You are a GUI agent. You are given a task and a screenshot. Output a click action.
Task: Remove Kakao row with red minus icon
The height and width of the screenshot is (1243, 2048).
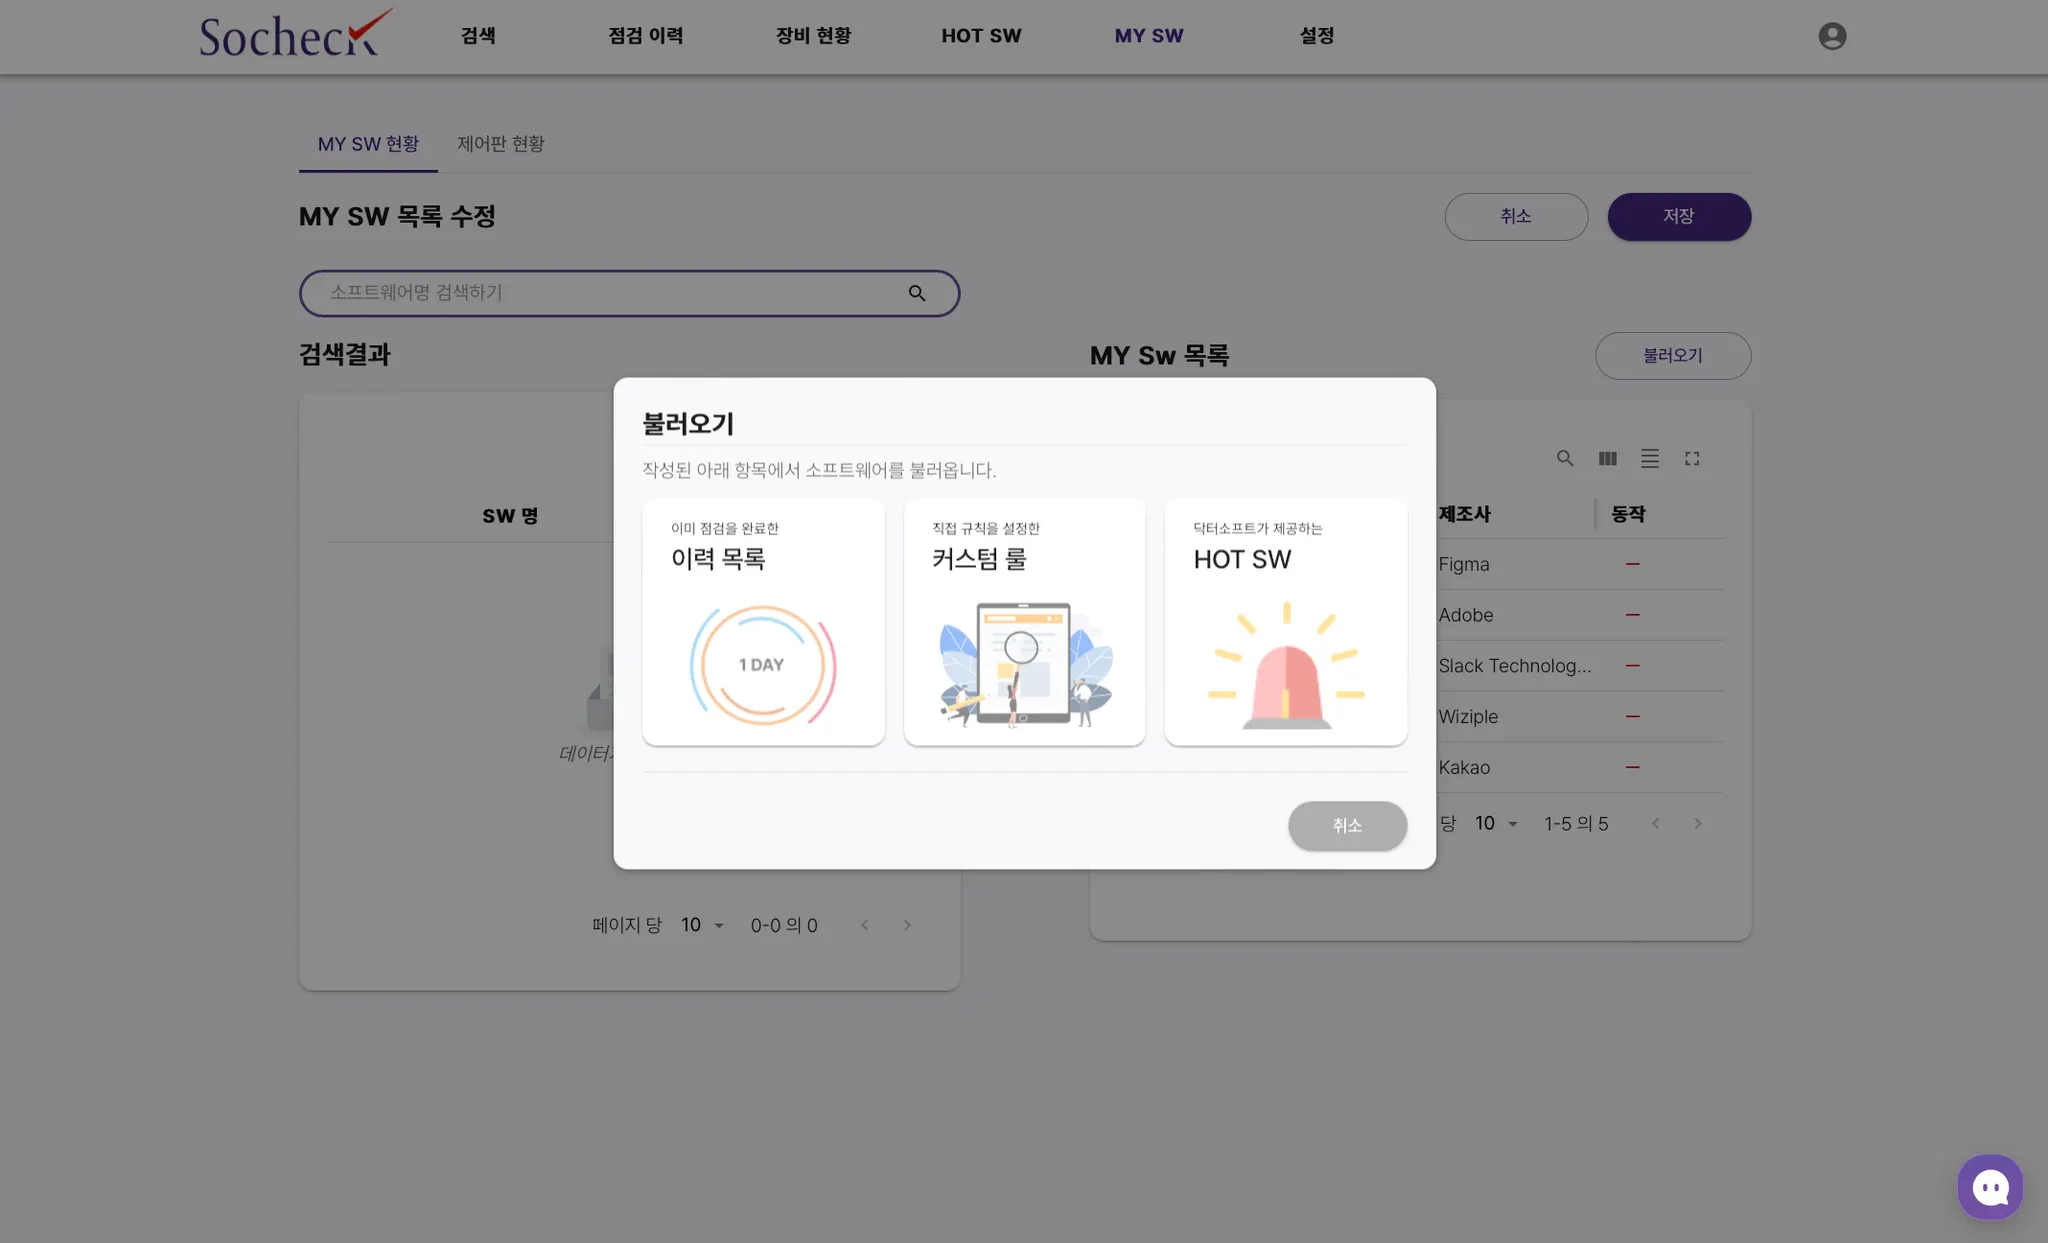coord(1632,767)
